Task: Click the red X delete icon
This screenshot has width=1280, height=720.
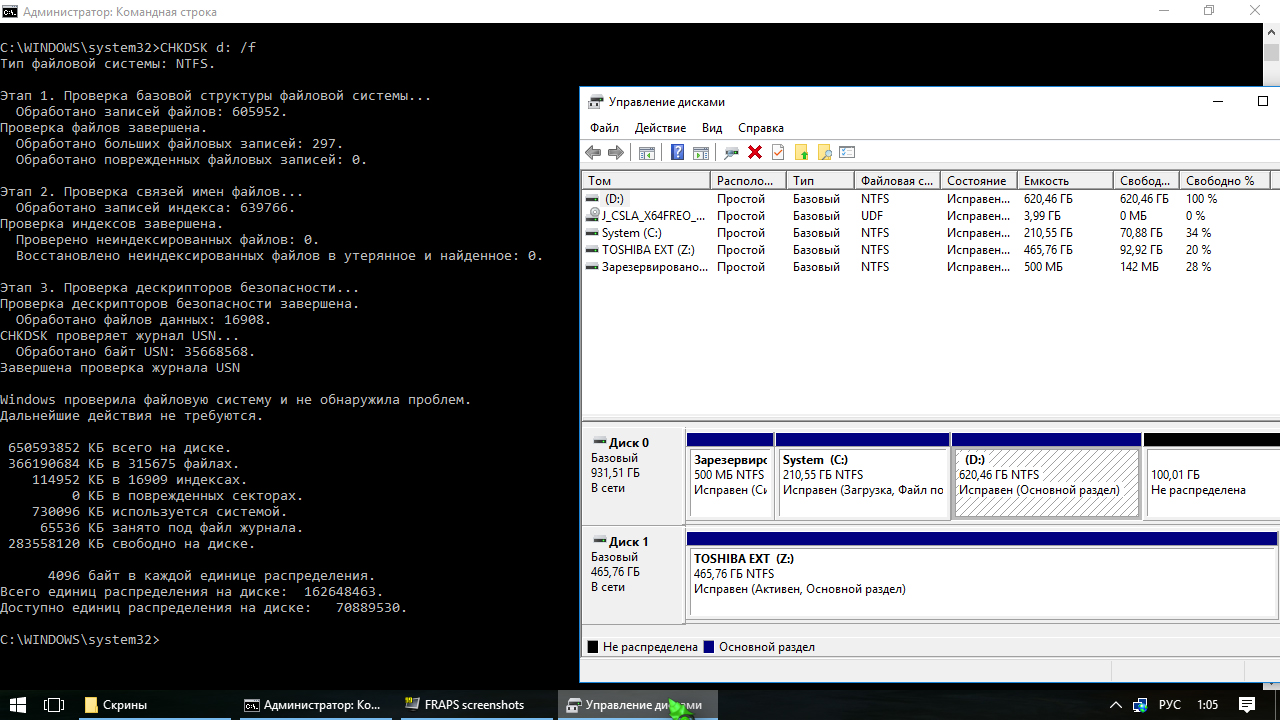Action: (x=755, y=152)
